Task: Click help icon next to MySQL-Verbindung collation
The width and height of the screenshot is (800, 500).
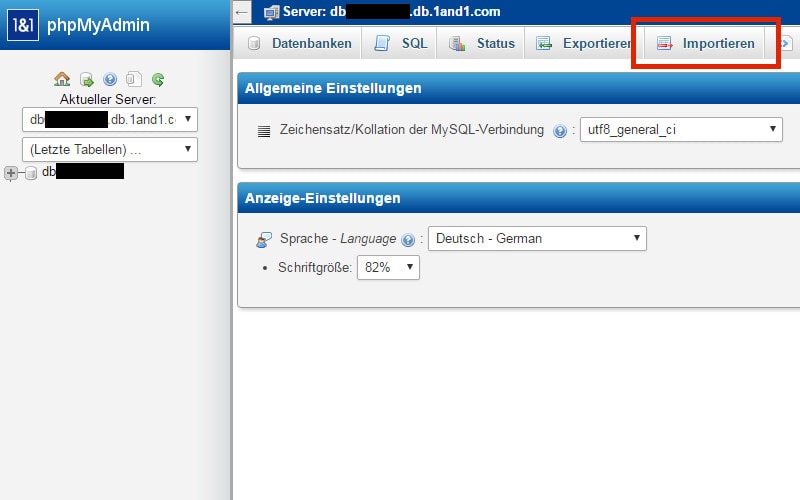Action: [x=560, y=131]
